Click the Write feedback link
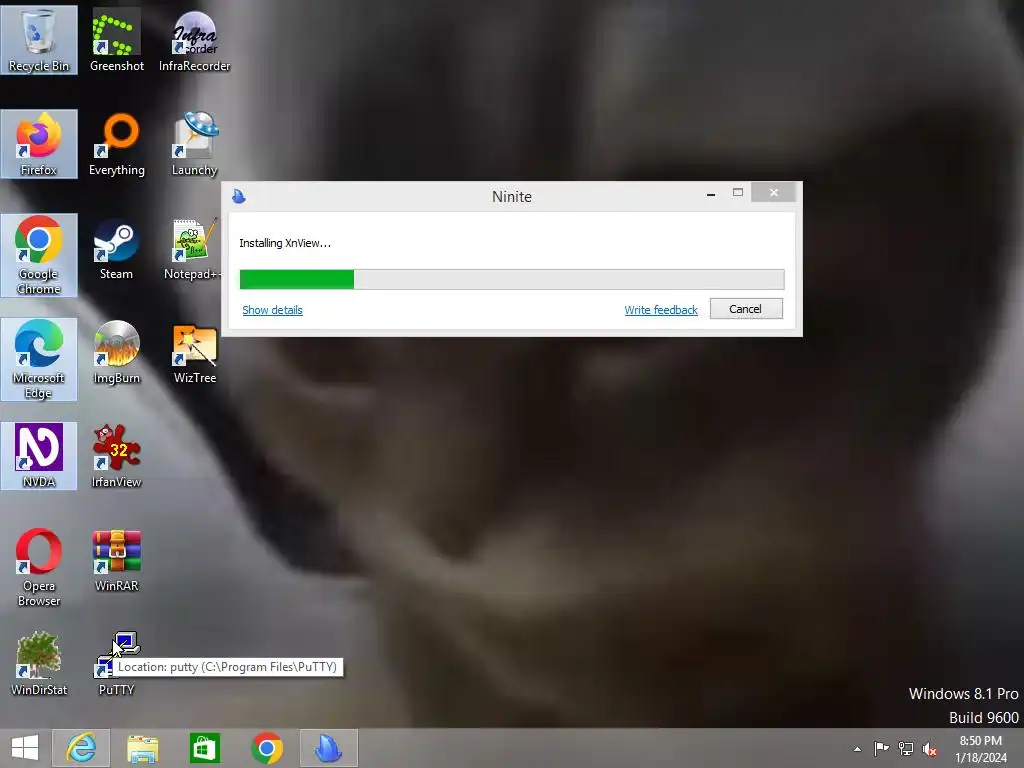The height and width of the screenshot is (768, 1024). tap(661, 310)
